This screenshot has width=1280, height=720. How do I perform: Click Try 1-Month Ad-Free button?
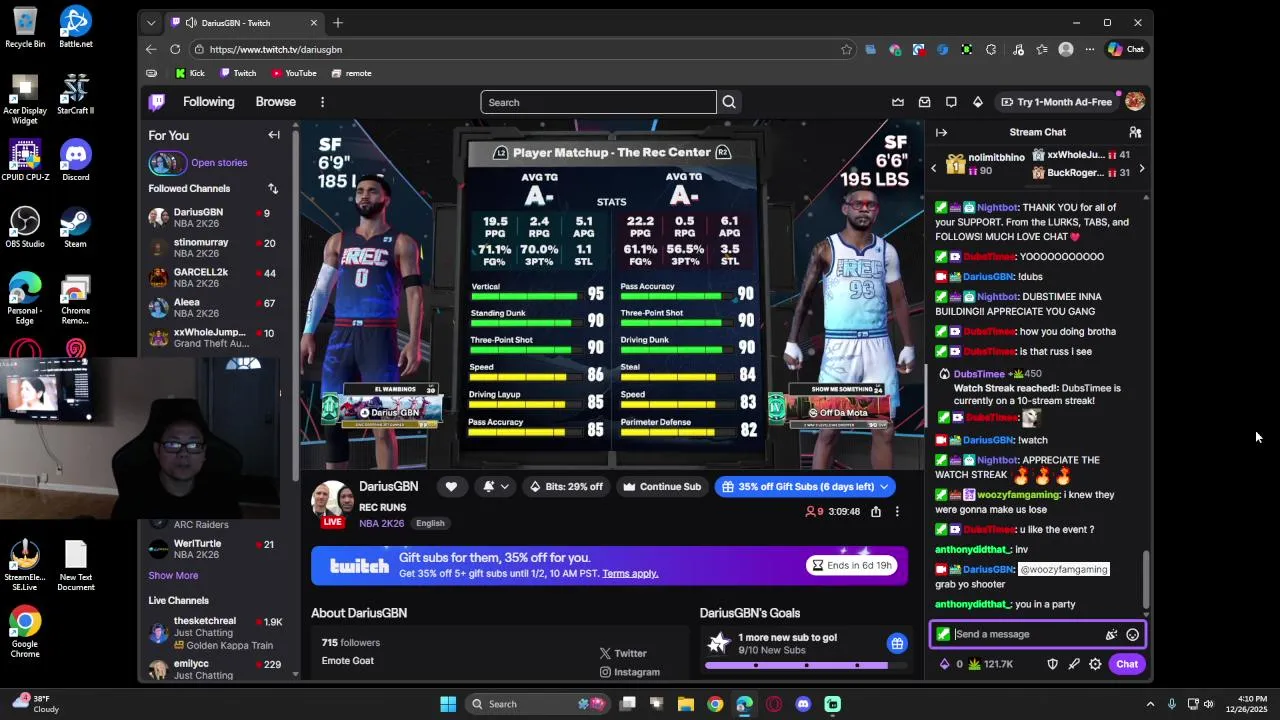click(1056, 102)
